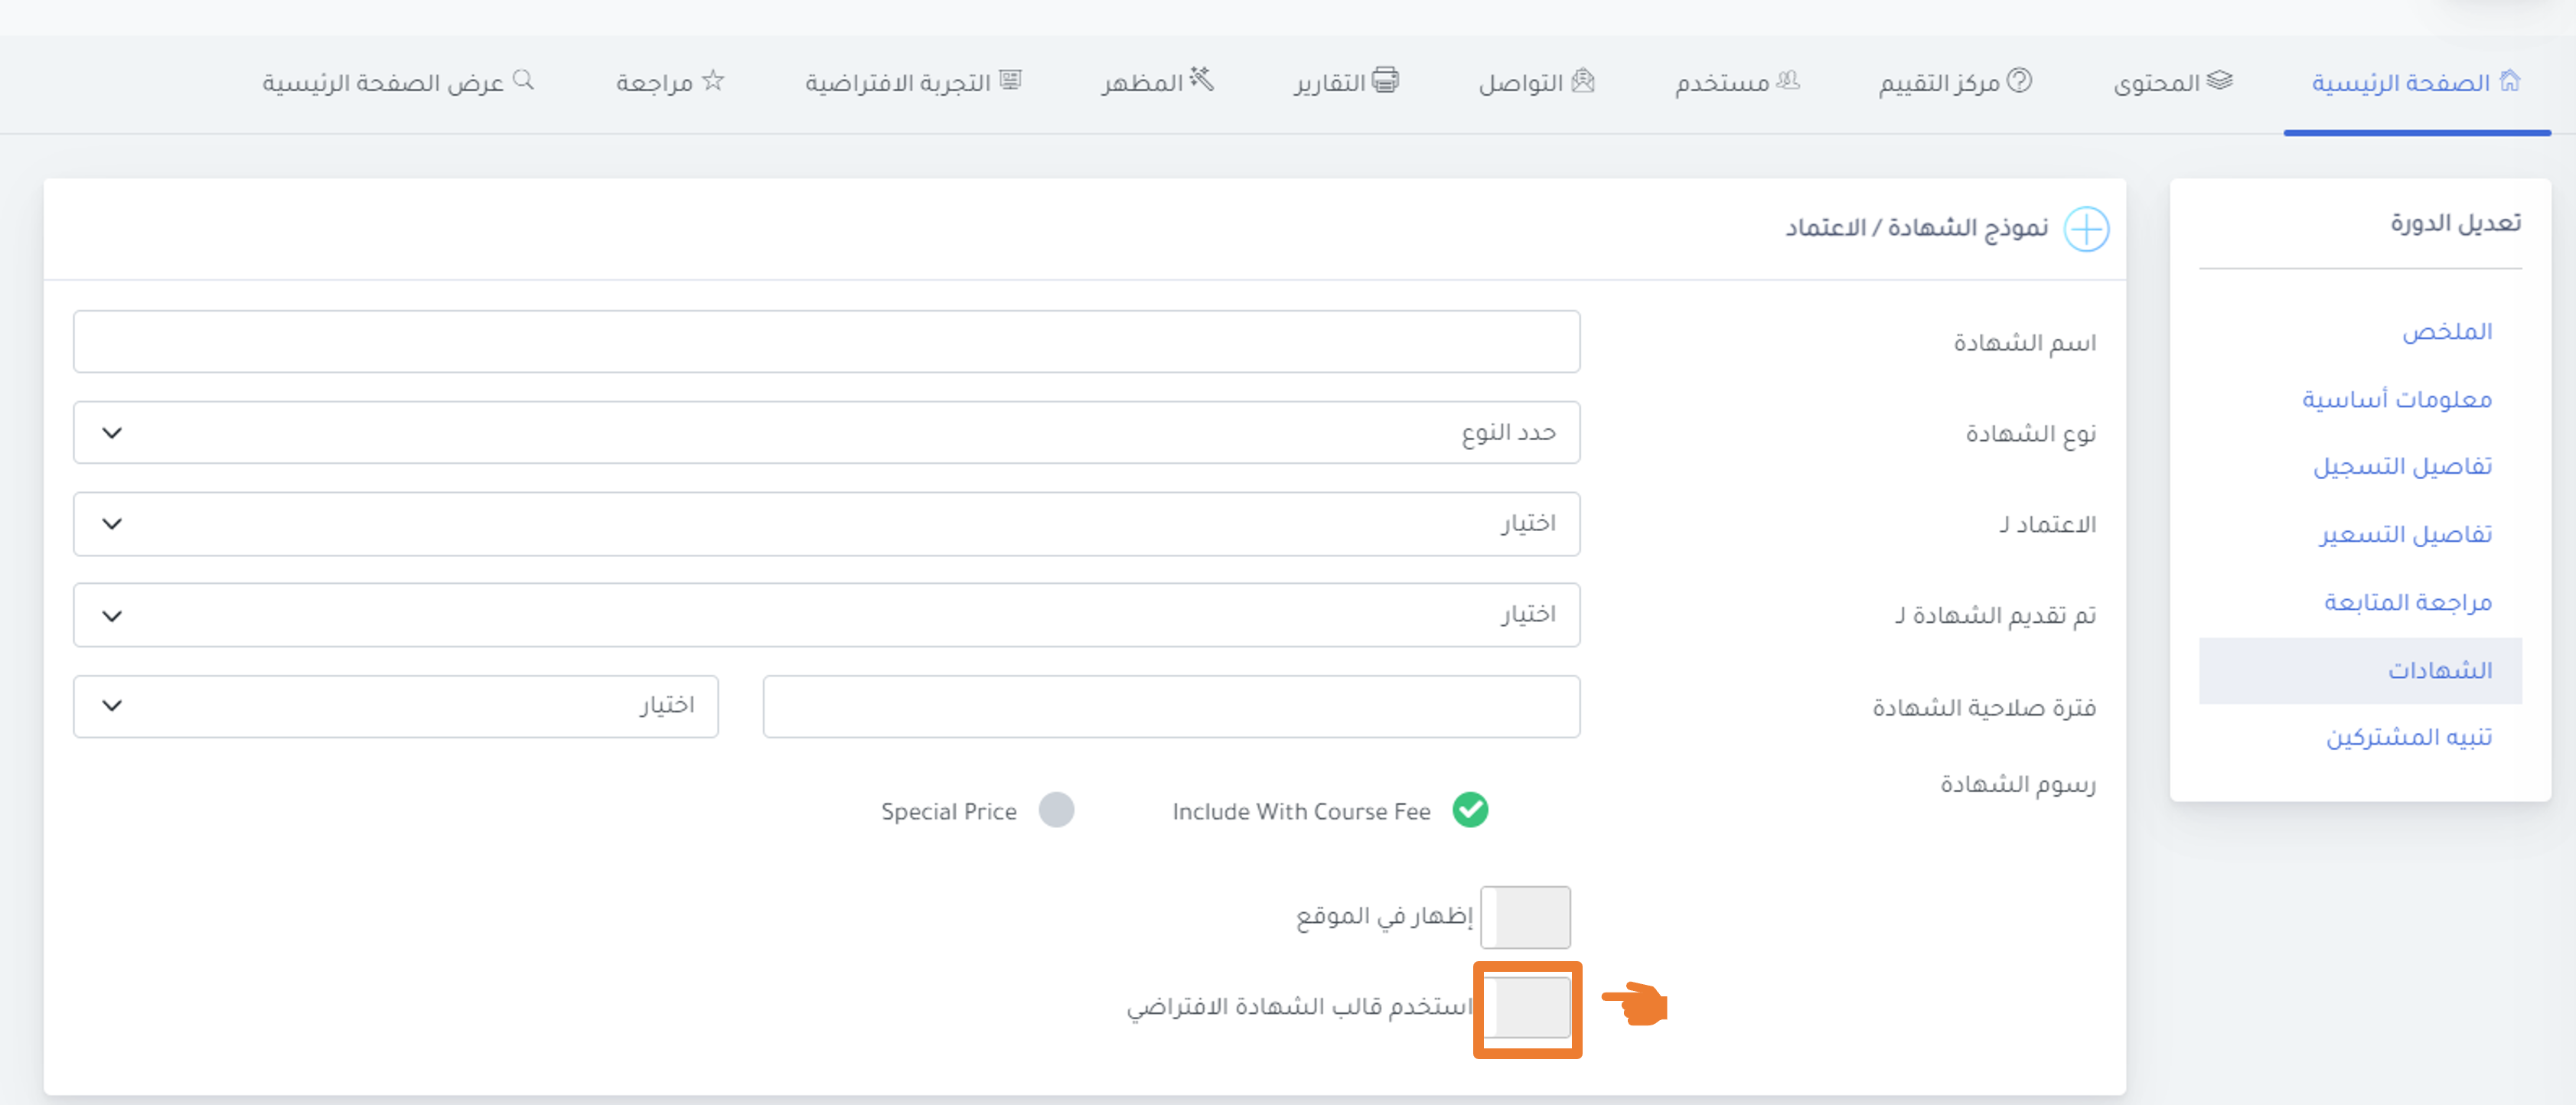Open the التجربة الافتراضية tab

913,81
